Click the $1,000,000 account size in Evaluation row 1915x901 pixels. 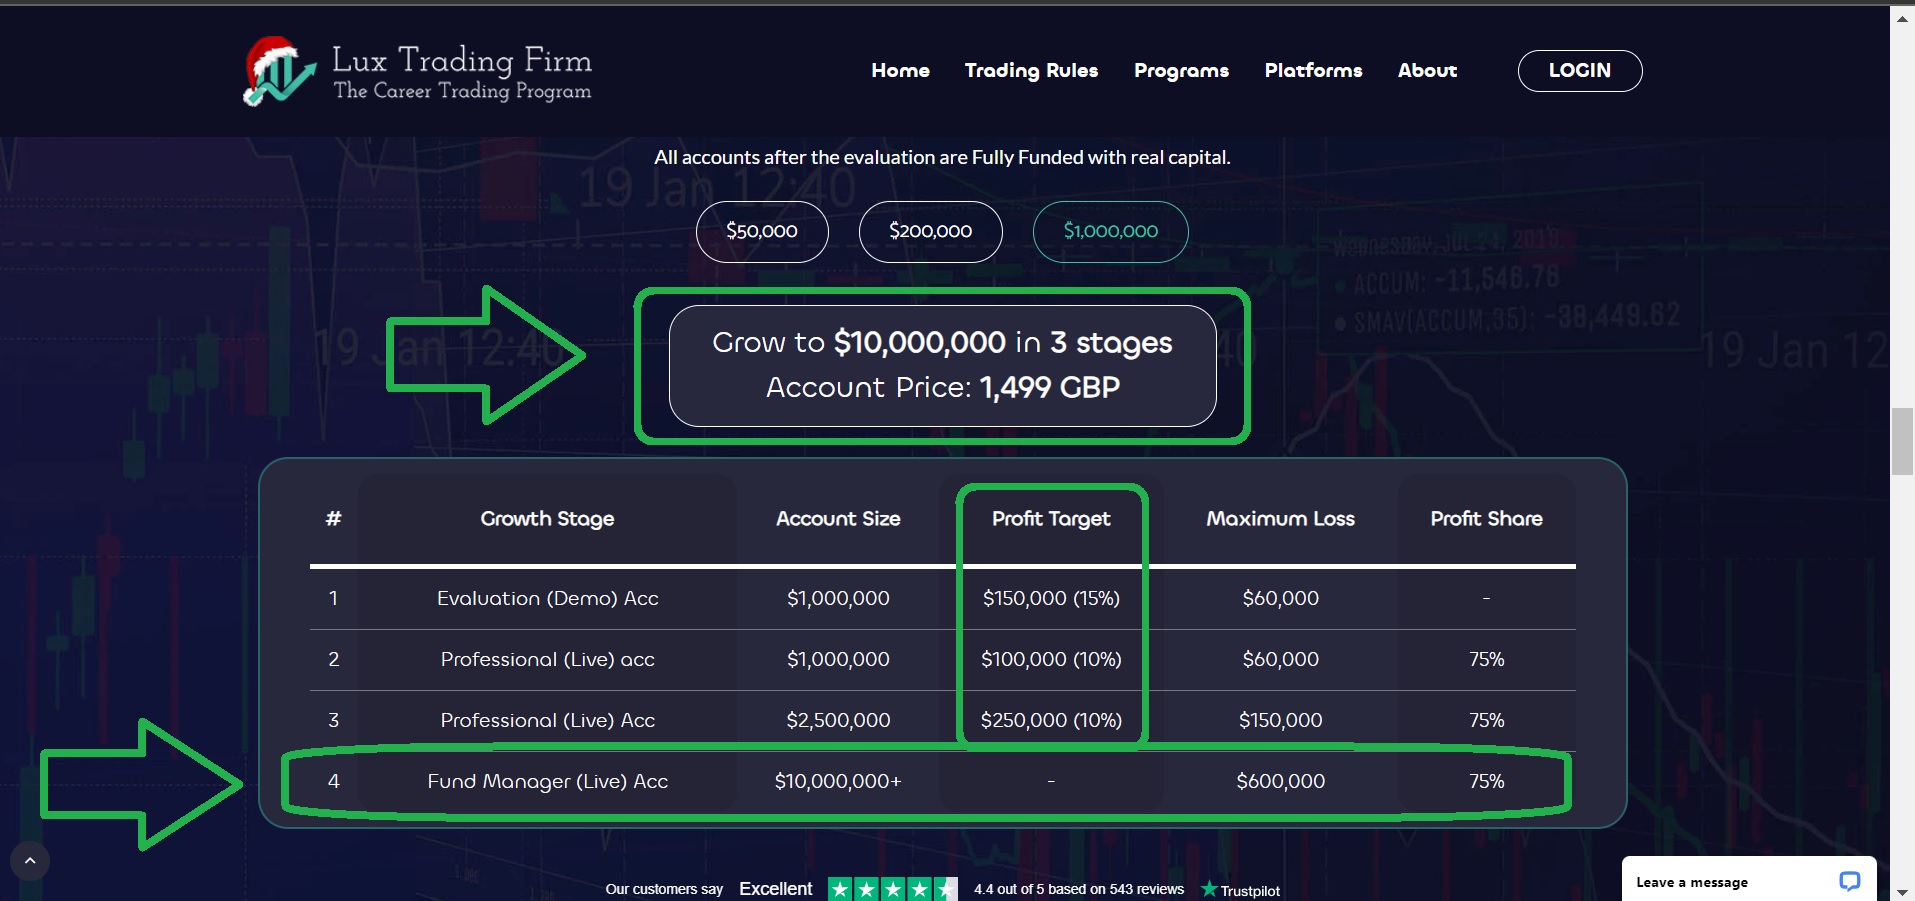(x=838, y=598)
